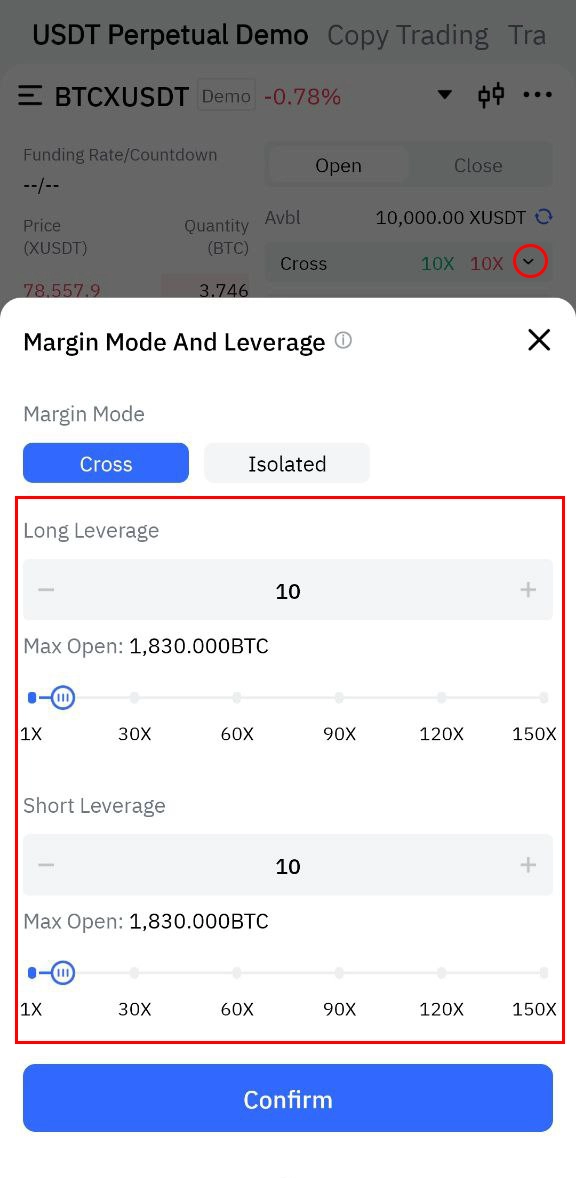This screenshot has width=576, height=1178.
Task: Decrease Short Leverage with the minus button
Action: (x=47, y=865)
